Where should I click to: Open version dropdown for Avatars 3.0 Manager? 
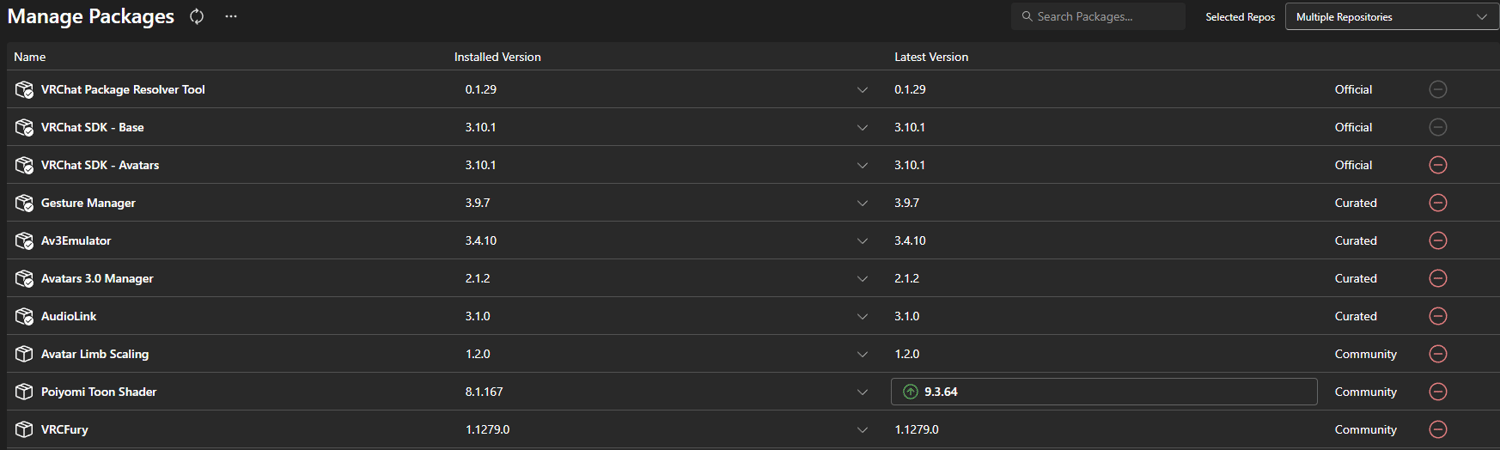click(862, 279)
